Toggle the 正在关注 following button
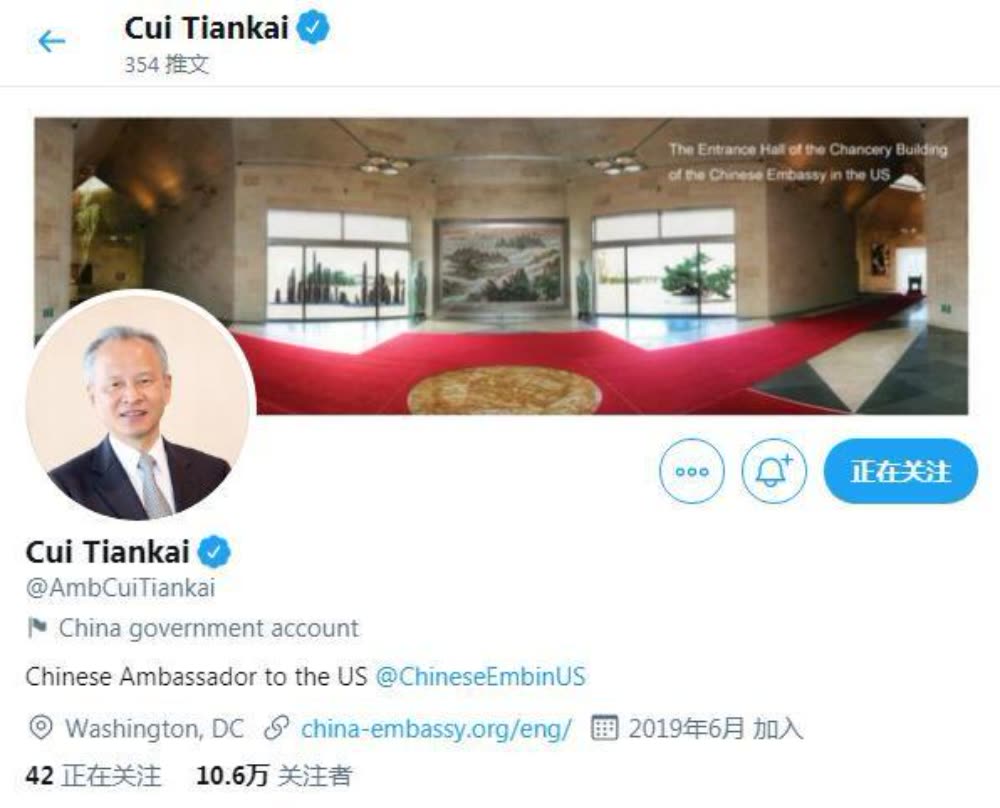Viewport: 1000px width, 808px height. pyautogui.click(x=901, y=471)
